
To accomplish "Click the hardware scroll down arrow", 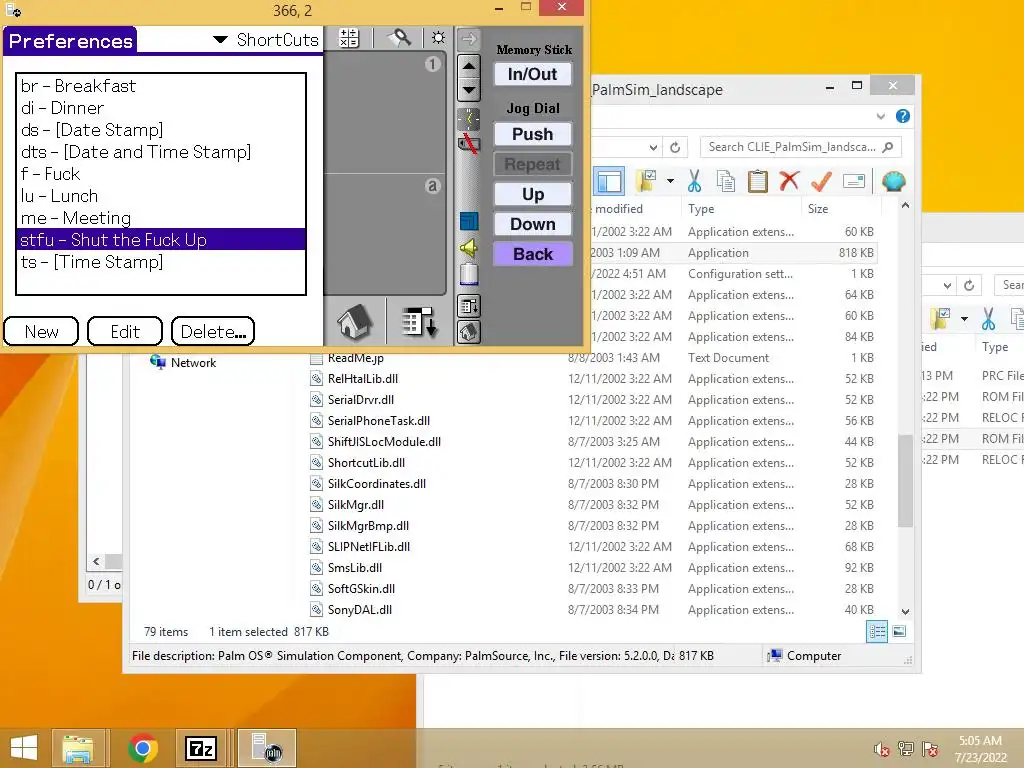I will click(x=469, y=89).
